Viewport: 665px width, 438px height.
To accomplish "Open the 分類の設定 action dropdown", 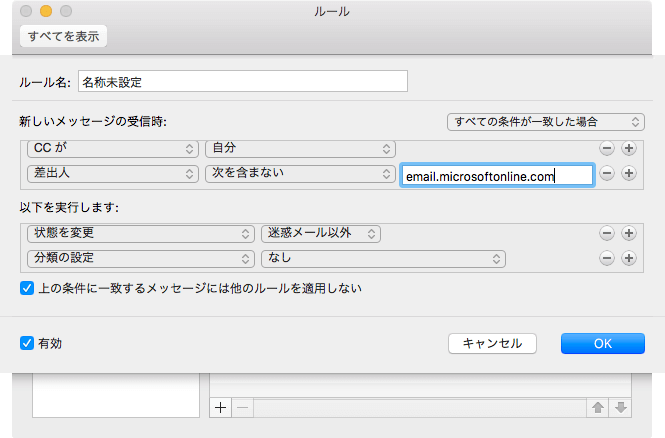I will click(x=141, y=259).
